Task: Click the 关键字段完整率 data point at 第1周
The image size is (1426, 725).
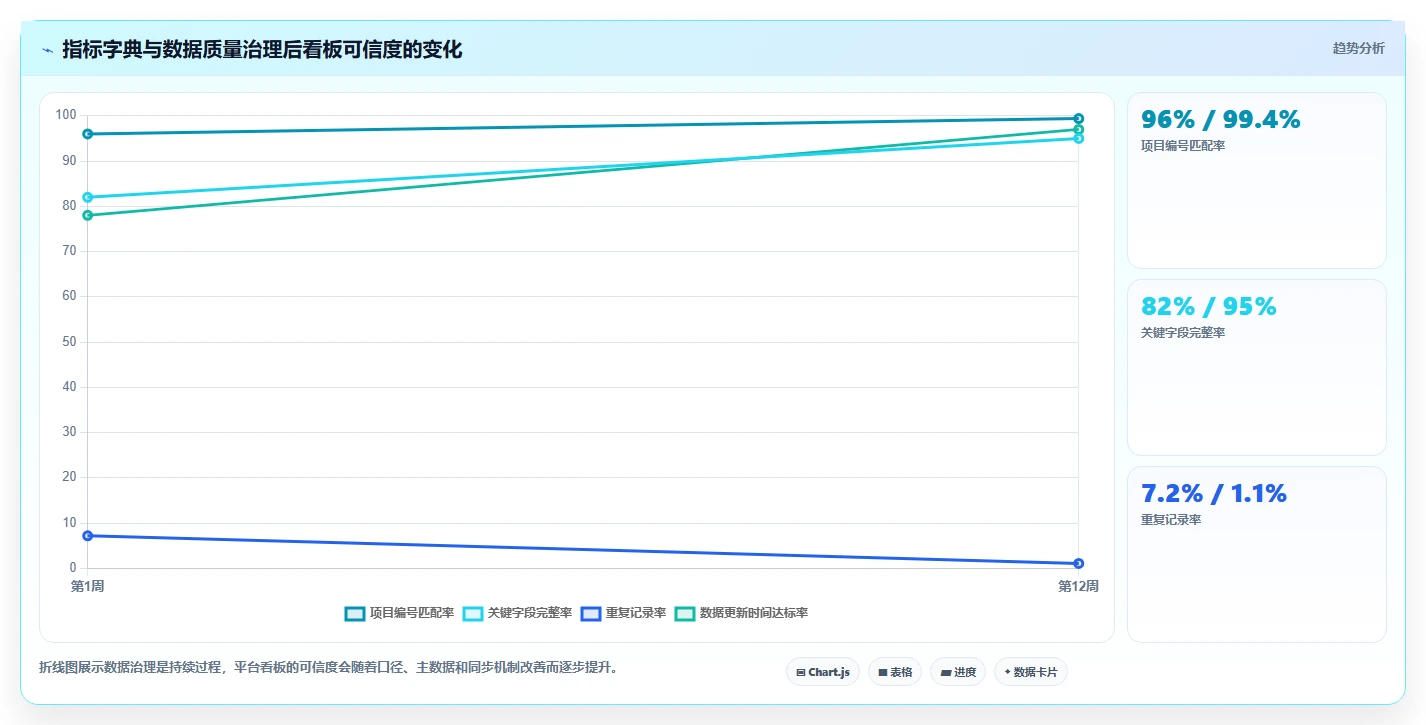Action: pyautogui.click(x=88, y=197)
